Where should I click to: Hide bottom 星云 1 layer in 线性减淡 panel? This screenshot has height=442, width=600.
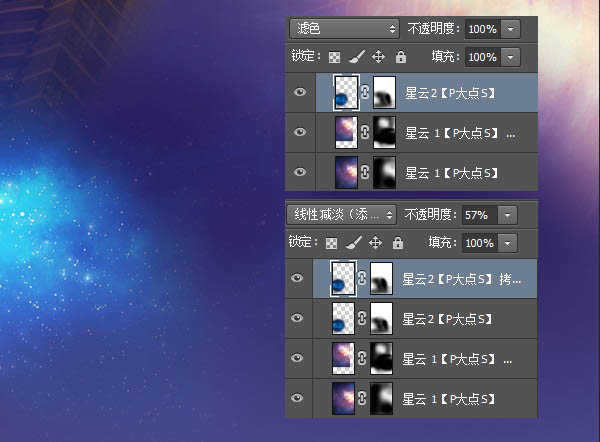(297, 398)
